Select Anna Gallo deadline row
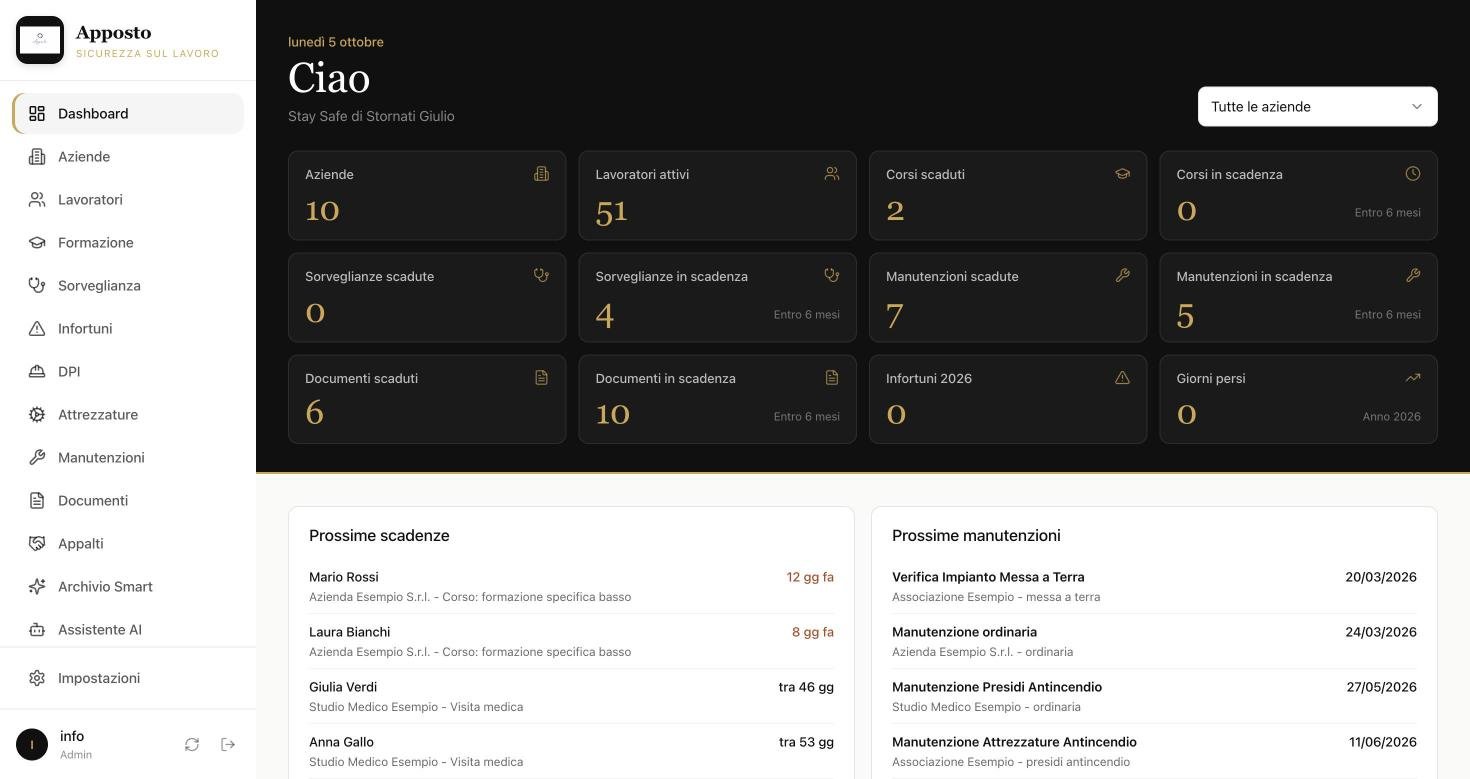The width and height of the screenshot is (1470, 779). [x=571, y=751]
